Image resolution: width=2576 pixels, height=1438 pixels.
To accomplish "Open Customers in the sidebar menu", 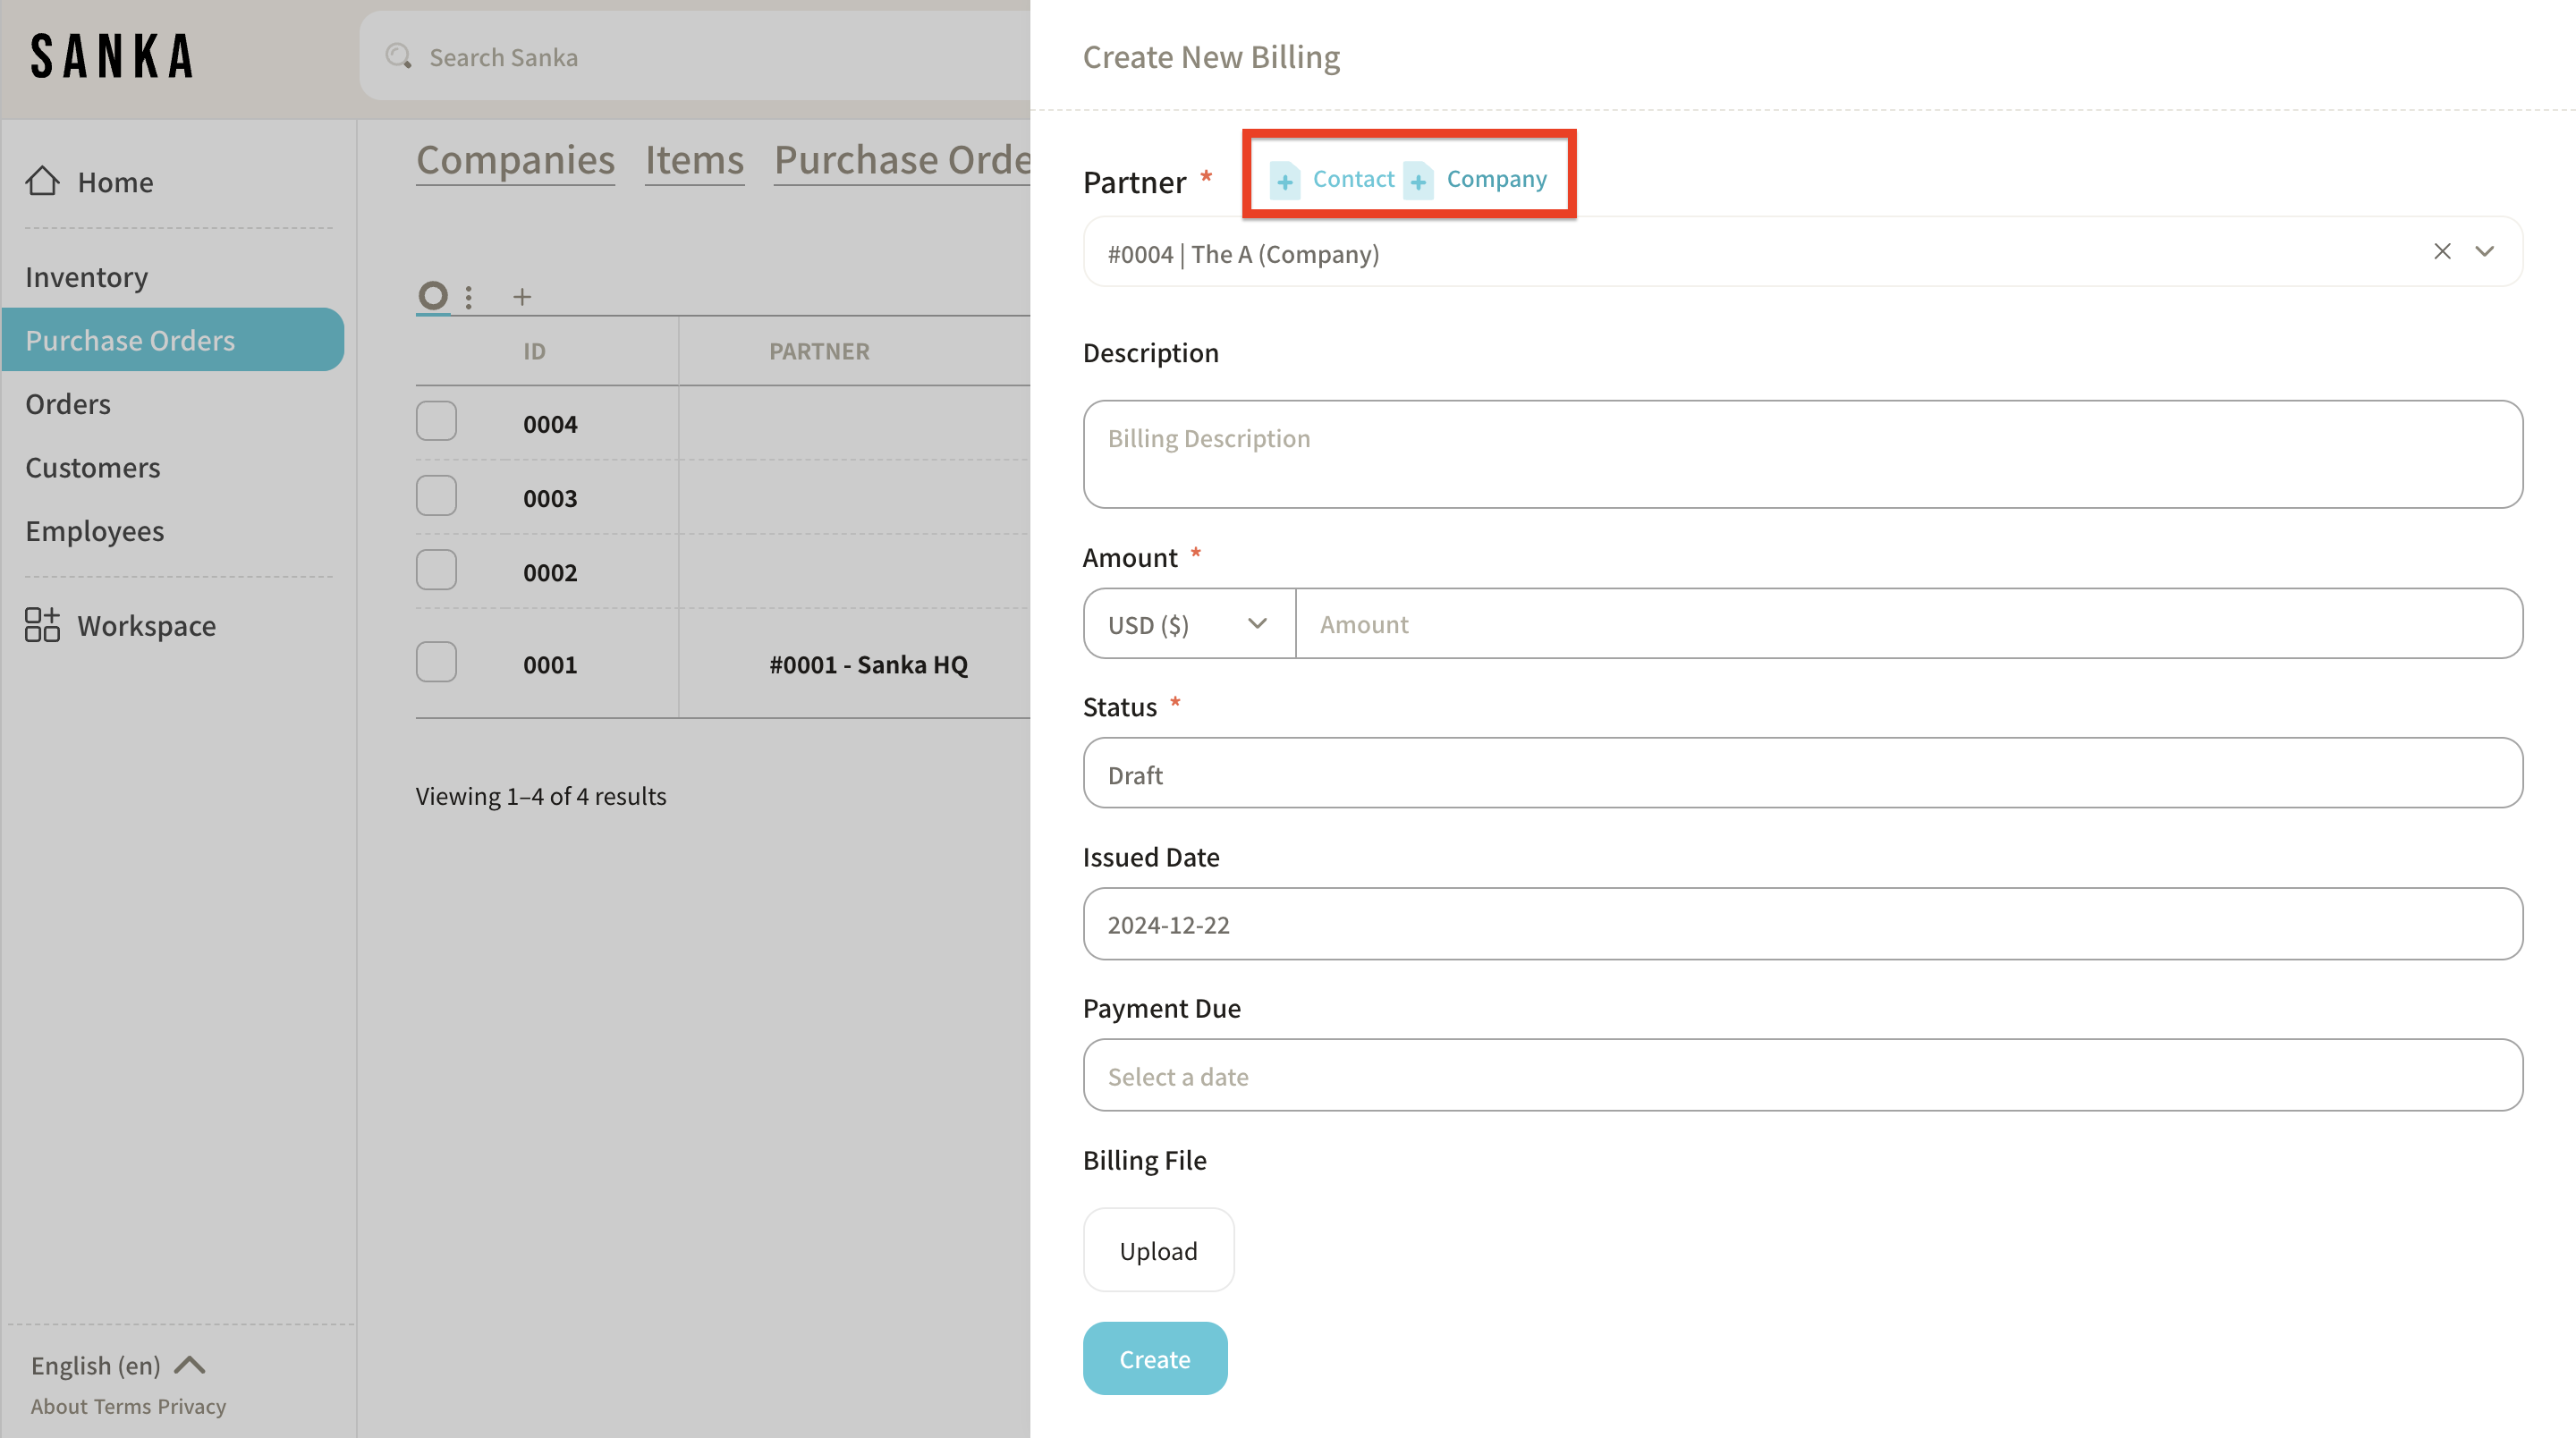I will (92, 467).
